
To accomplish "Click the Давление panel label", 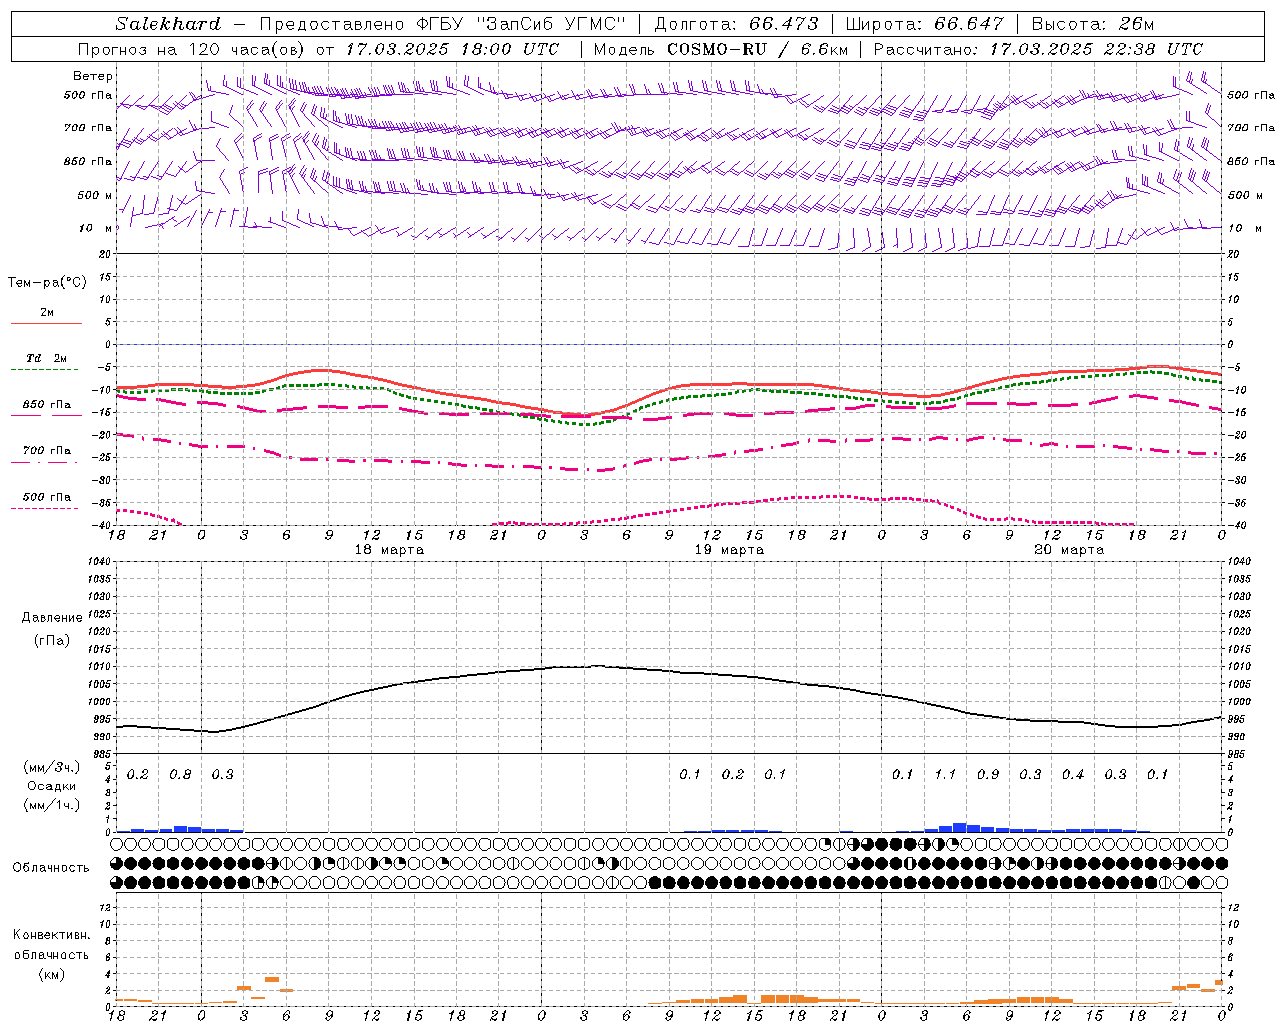I will pyautogui.click(x=51, y=618).
